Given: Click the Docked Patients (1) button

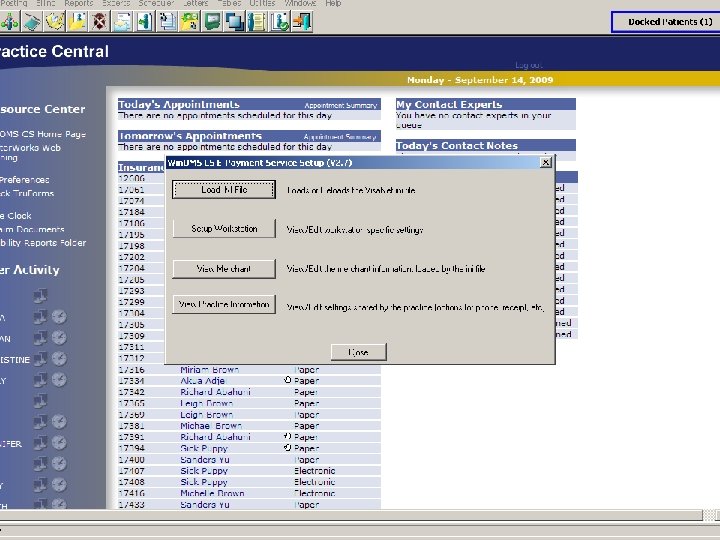Looking at the screenshot, I should pyautogui.click(x=667, y=22).
